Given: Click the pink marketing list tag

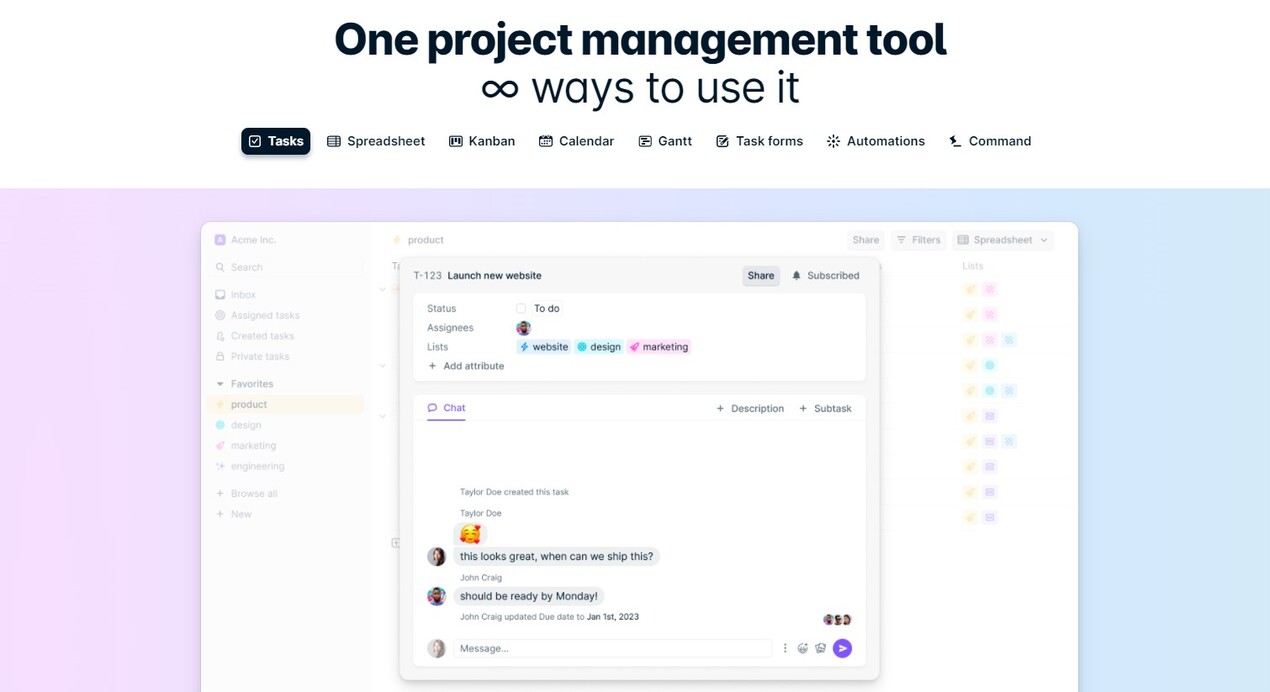Looking at the screenshot, I should pos(659,347).
